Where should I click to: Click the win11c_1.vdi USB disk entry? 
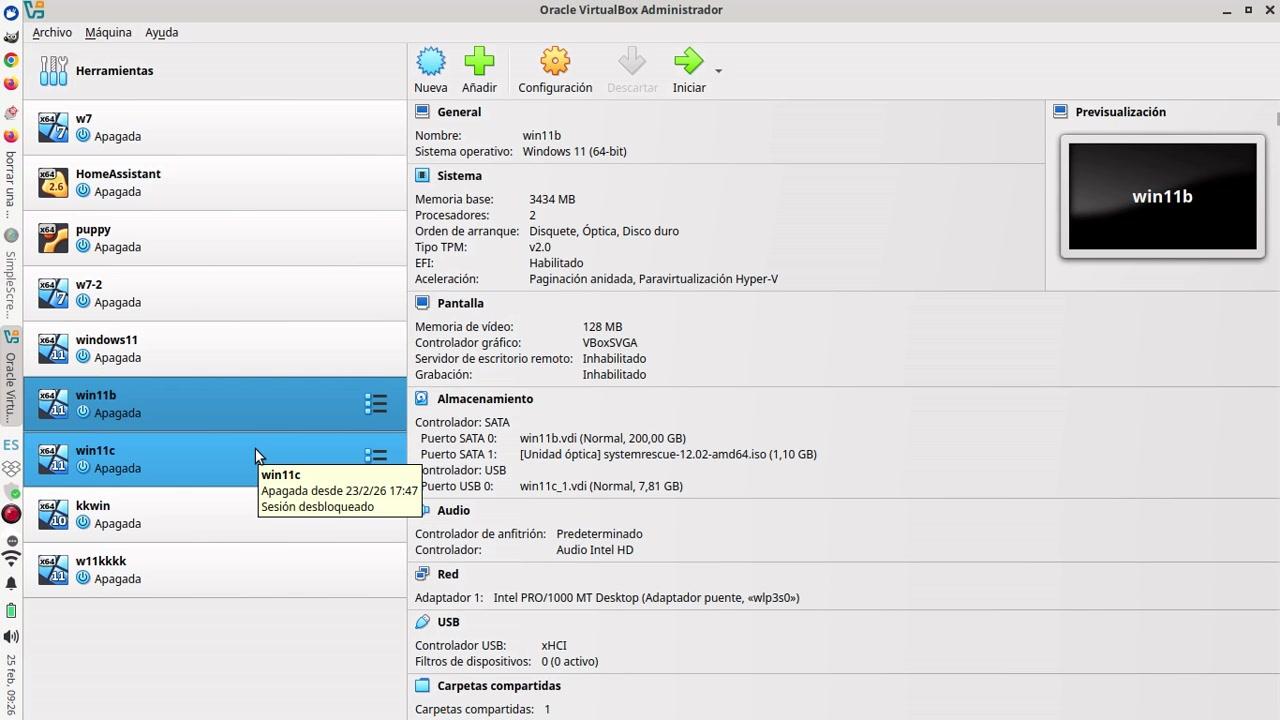pos(601,486)
